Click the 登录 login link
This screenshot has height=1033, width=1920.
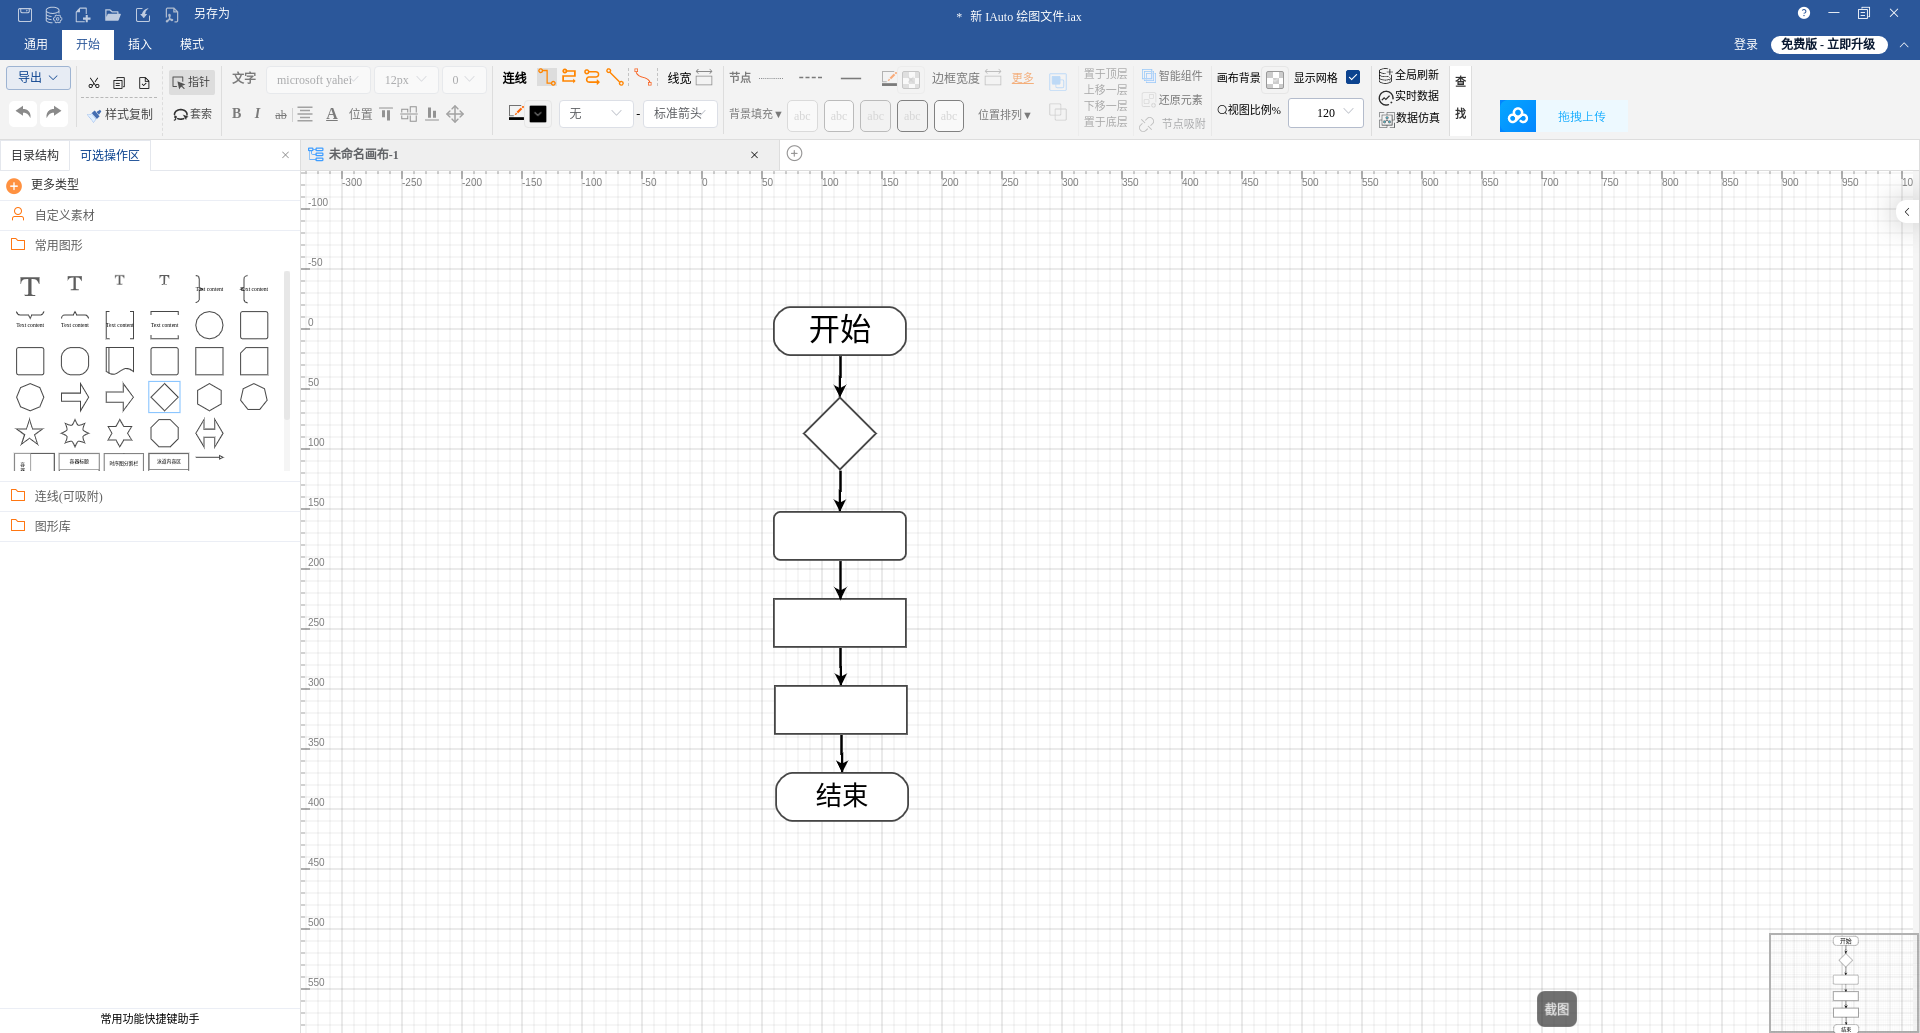pos(1745,44)
